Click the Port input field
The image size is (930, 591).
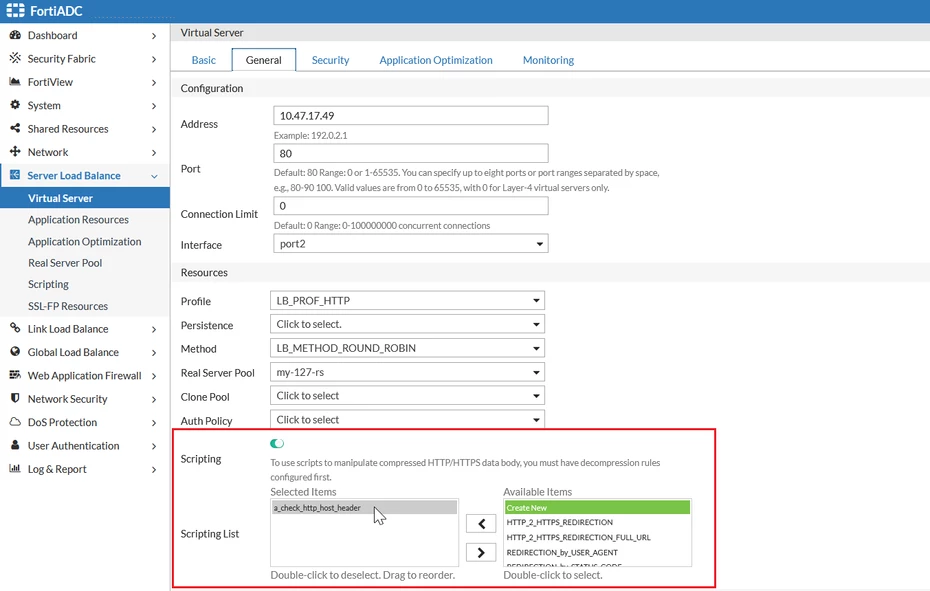pyautogui.click(x=411, y=154)
